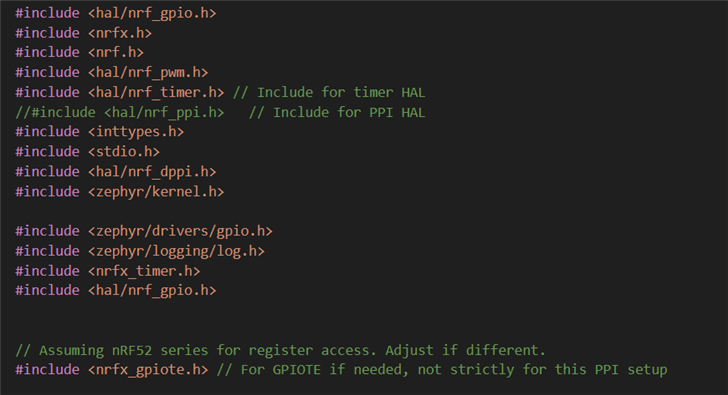
Task: Click the commented-out hal/nrf_ppi.h include
Action: pyautogui.click(x=120, y=112)
